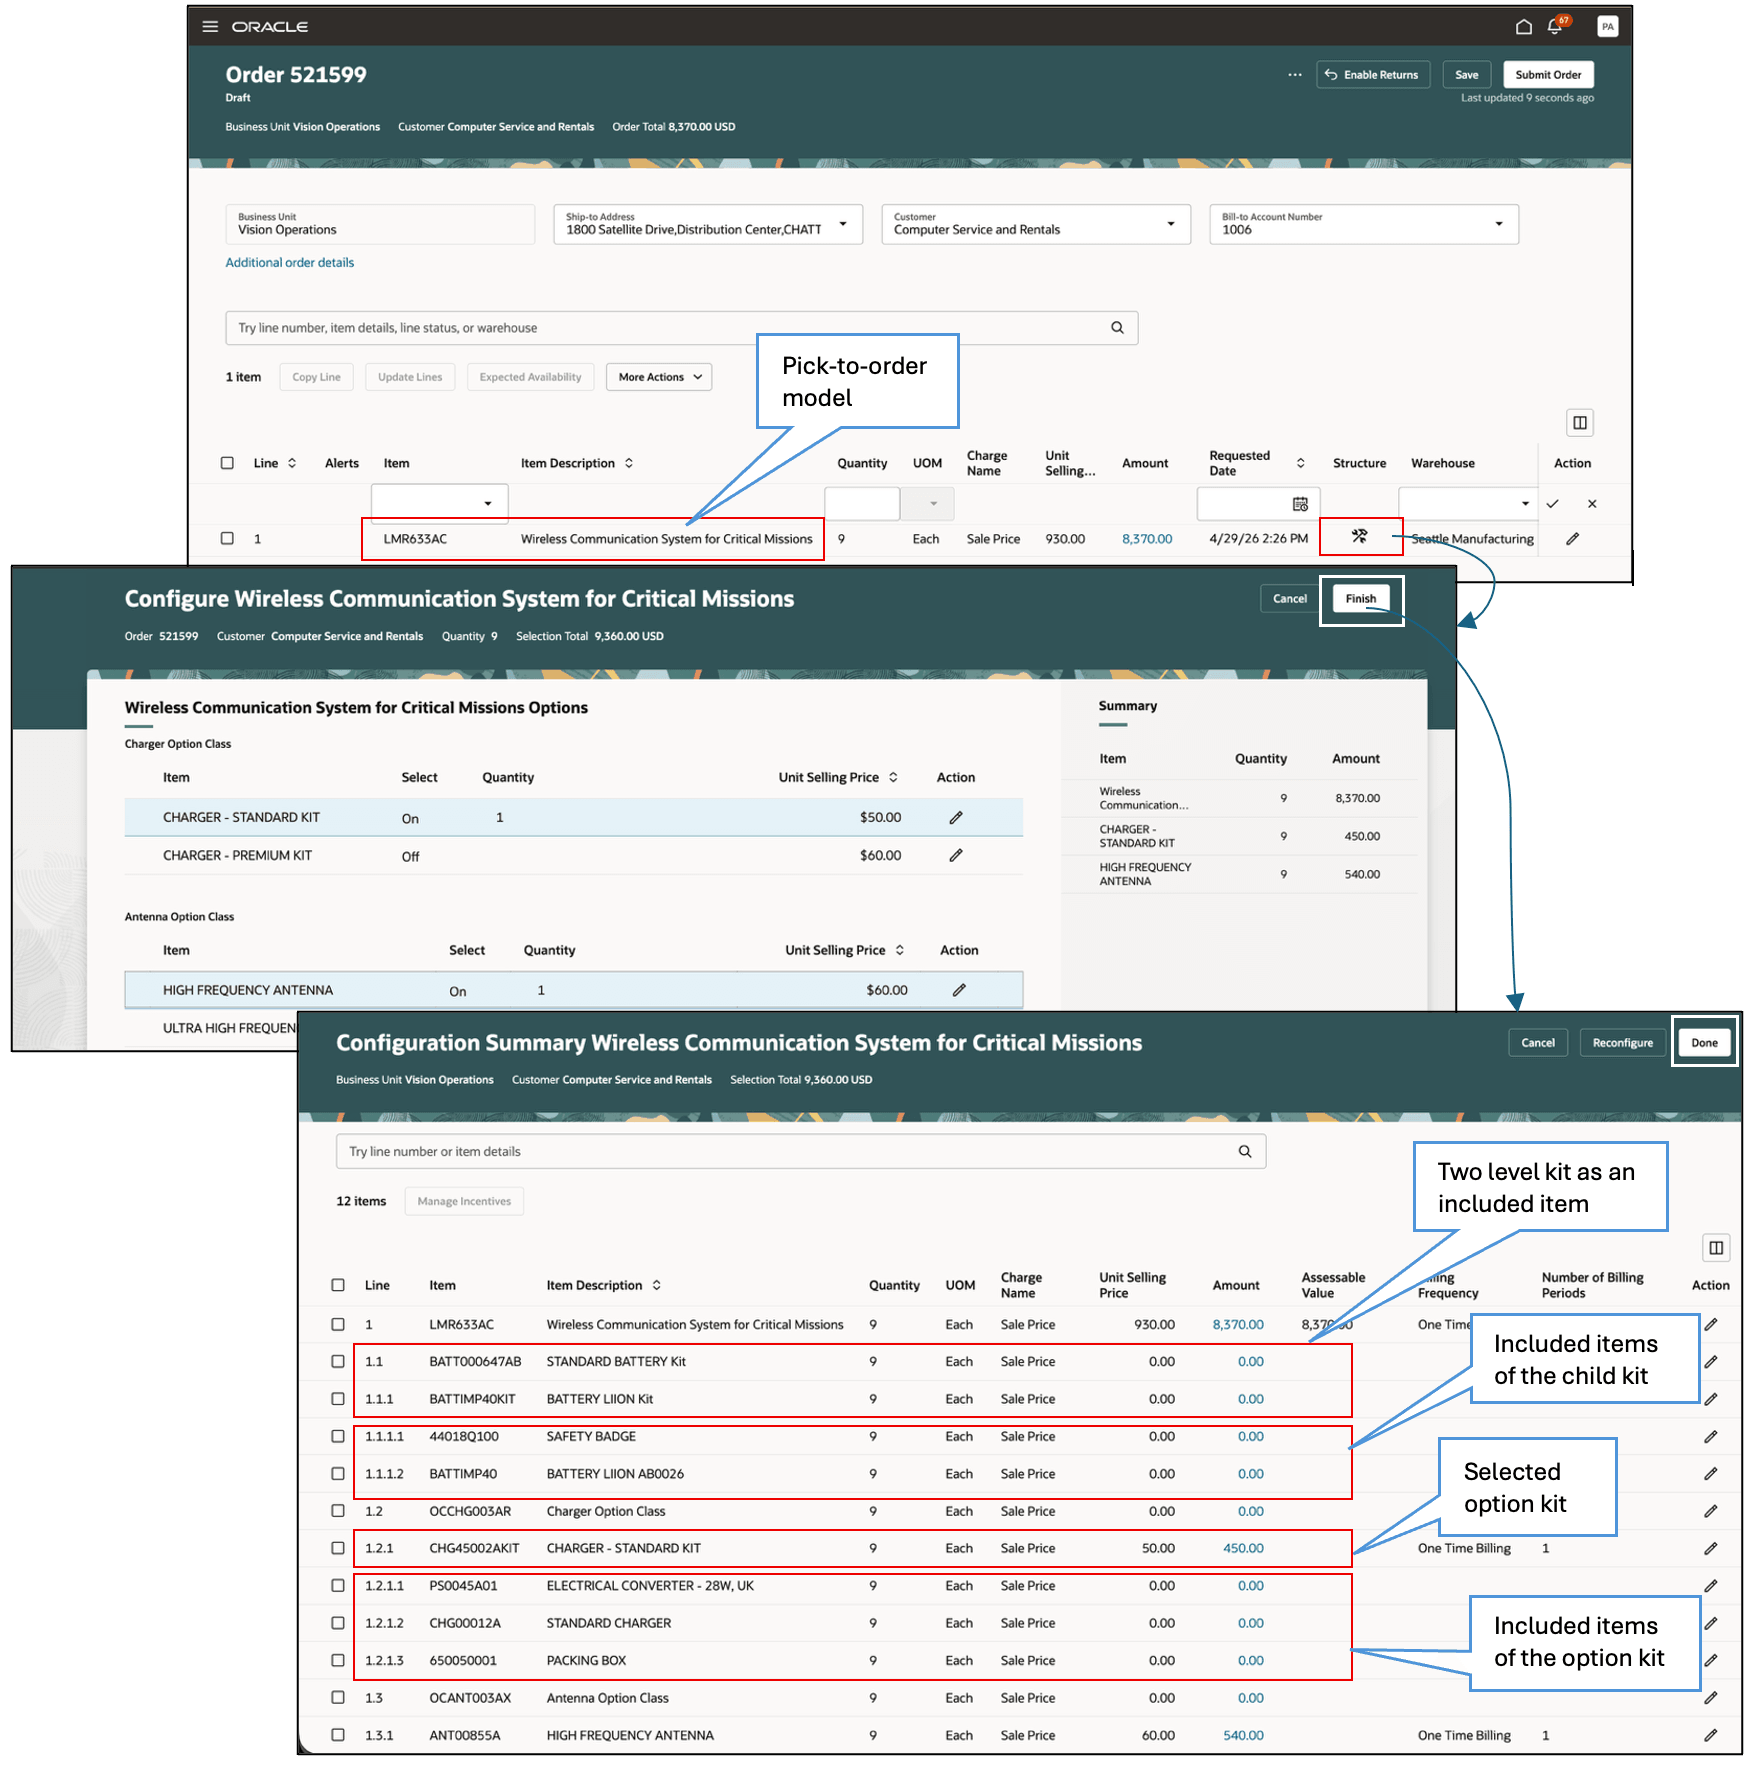Open the Item filter dropdown in lines table
This screenshot has height=1766, width=1754.
[488, 504]
